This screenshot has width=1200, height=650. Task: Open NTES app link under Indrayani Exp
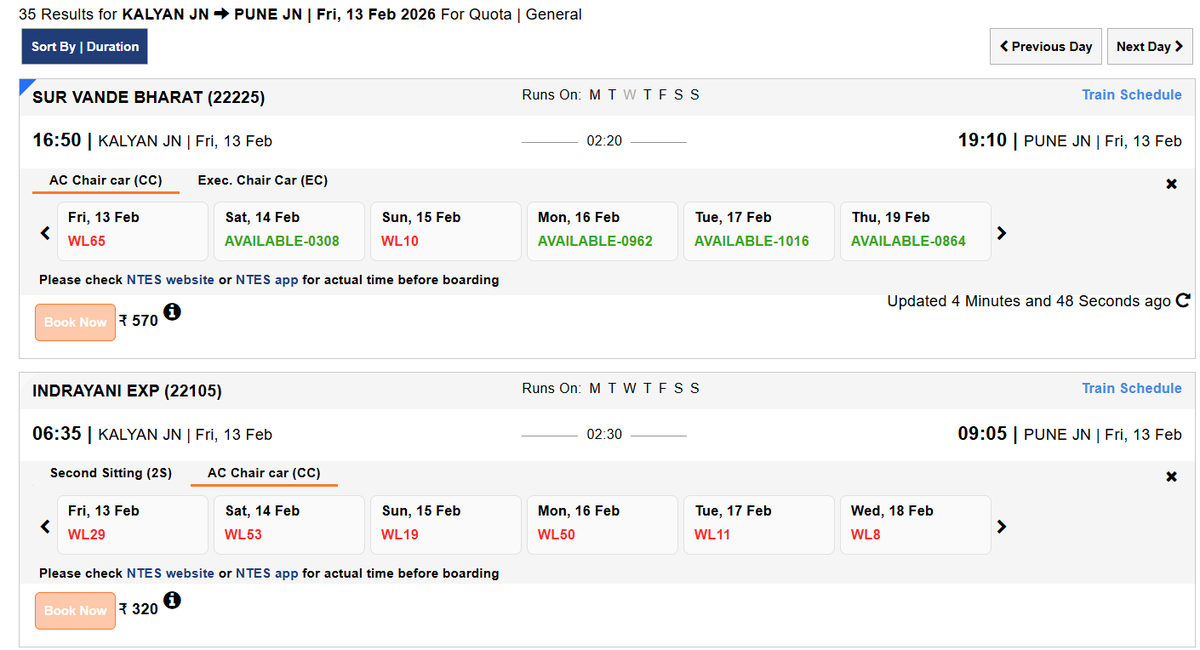[x=267, y=573]
